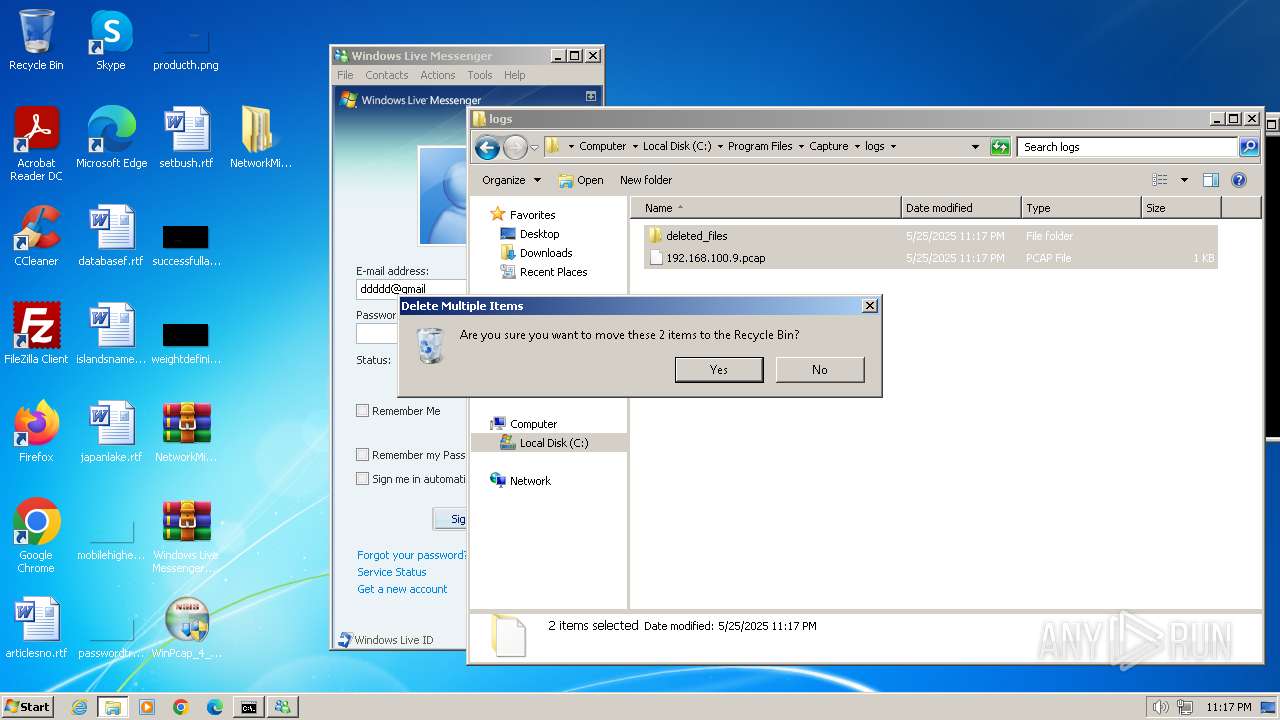Sort by Size column header
Image resolution: width=1280 pixels, height=720 pixels.
click(1181, 208)
